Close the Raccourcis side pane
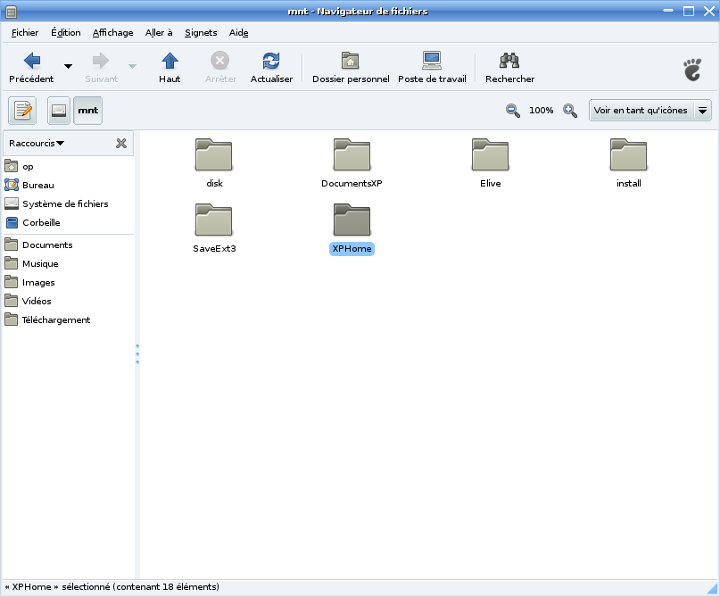 [x=121, y=143]
